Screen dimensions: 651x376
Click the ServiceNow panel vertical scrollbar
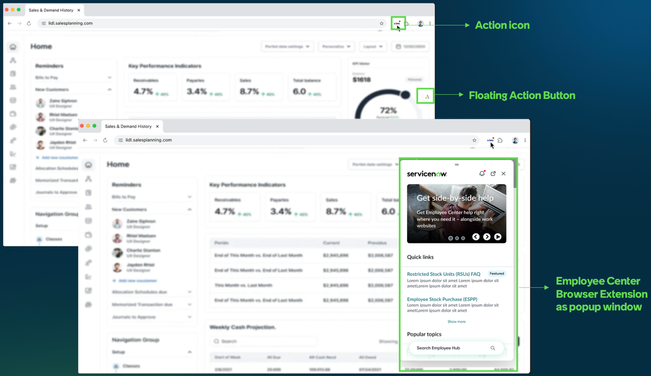coord(515,174)
